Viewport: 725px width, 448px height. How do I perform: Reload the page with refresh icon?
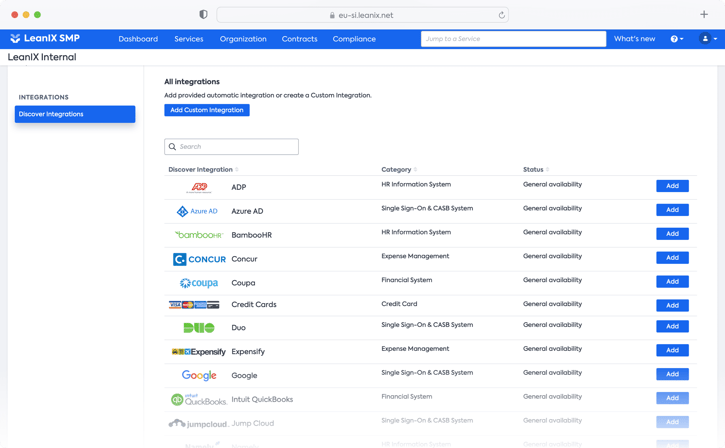502,15
